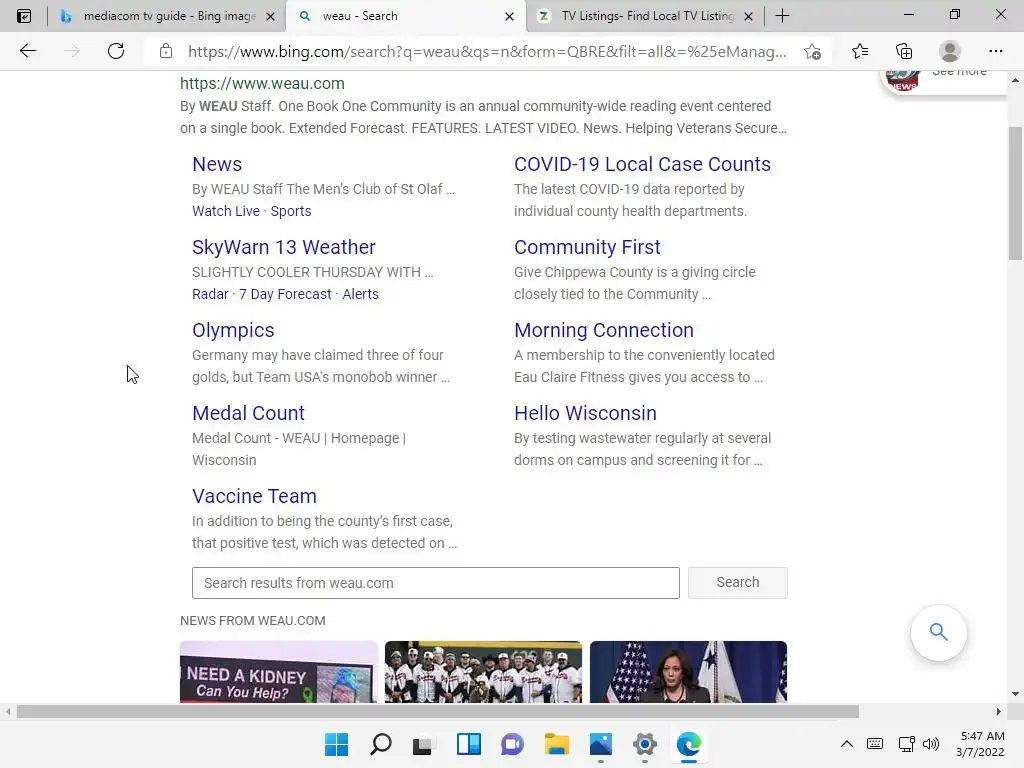Open Settings gear on taskbar
Screen dimensions: 1024x768
[645, 744]
